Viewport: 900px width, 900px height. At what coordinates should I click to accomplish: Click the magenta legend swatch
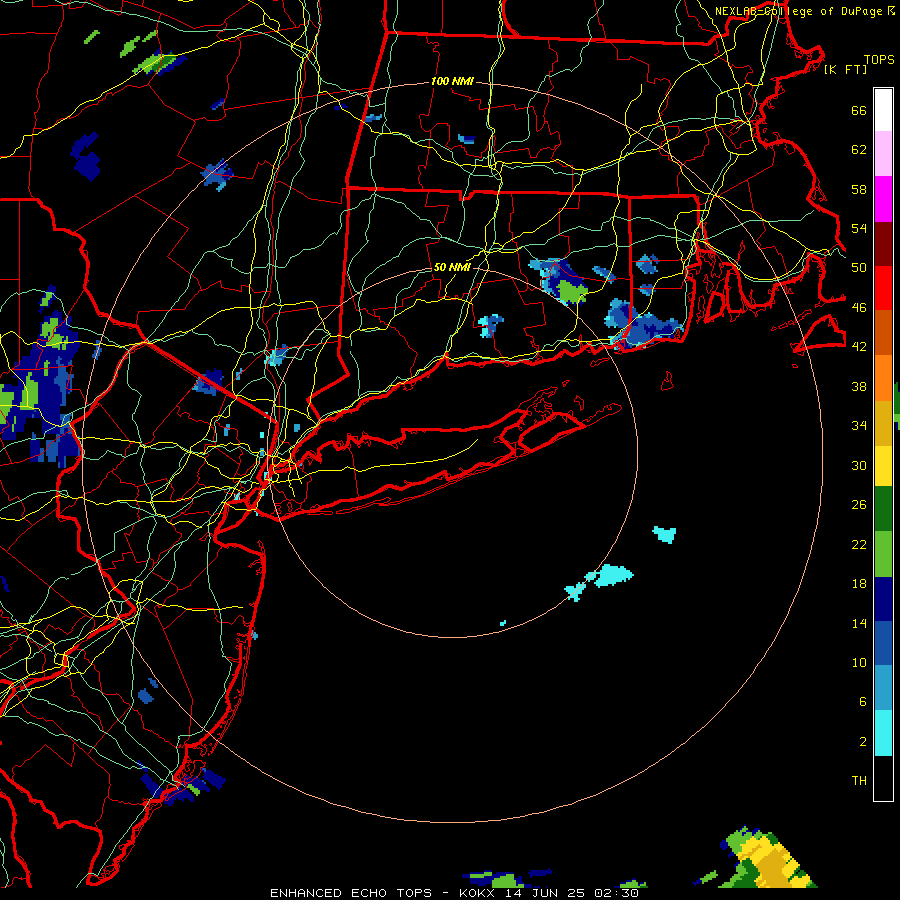(x=883, y=199)
